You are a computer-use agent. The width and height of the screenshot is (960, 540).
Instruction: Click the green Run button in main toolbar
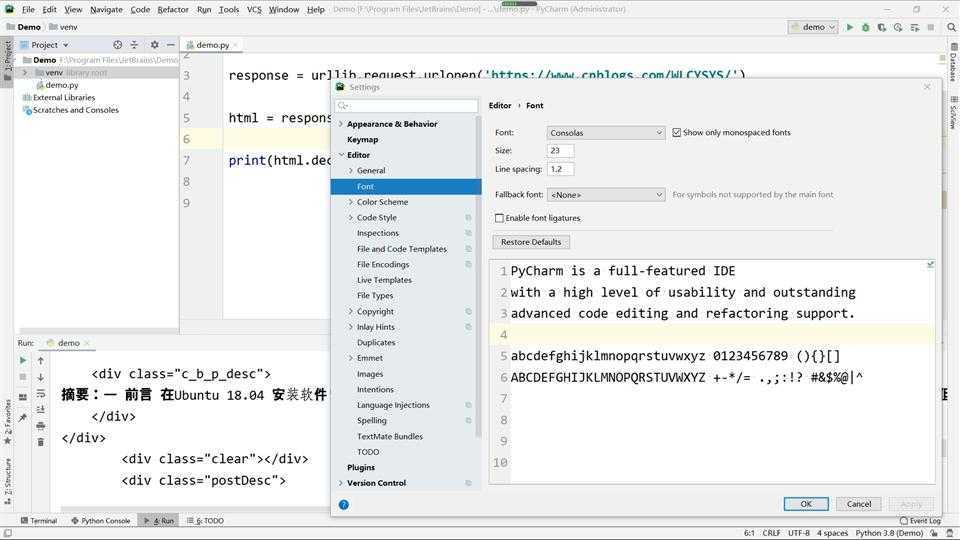(850, 27)
